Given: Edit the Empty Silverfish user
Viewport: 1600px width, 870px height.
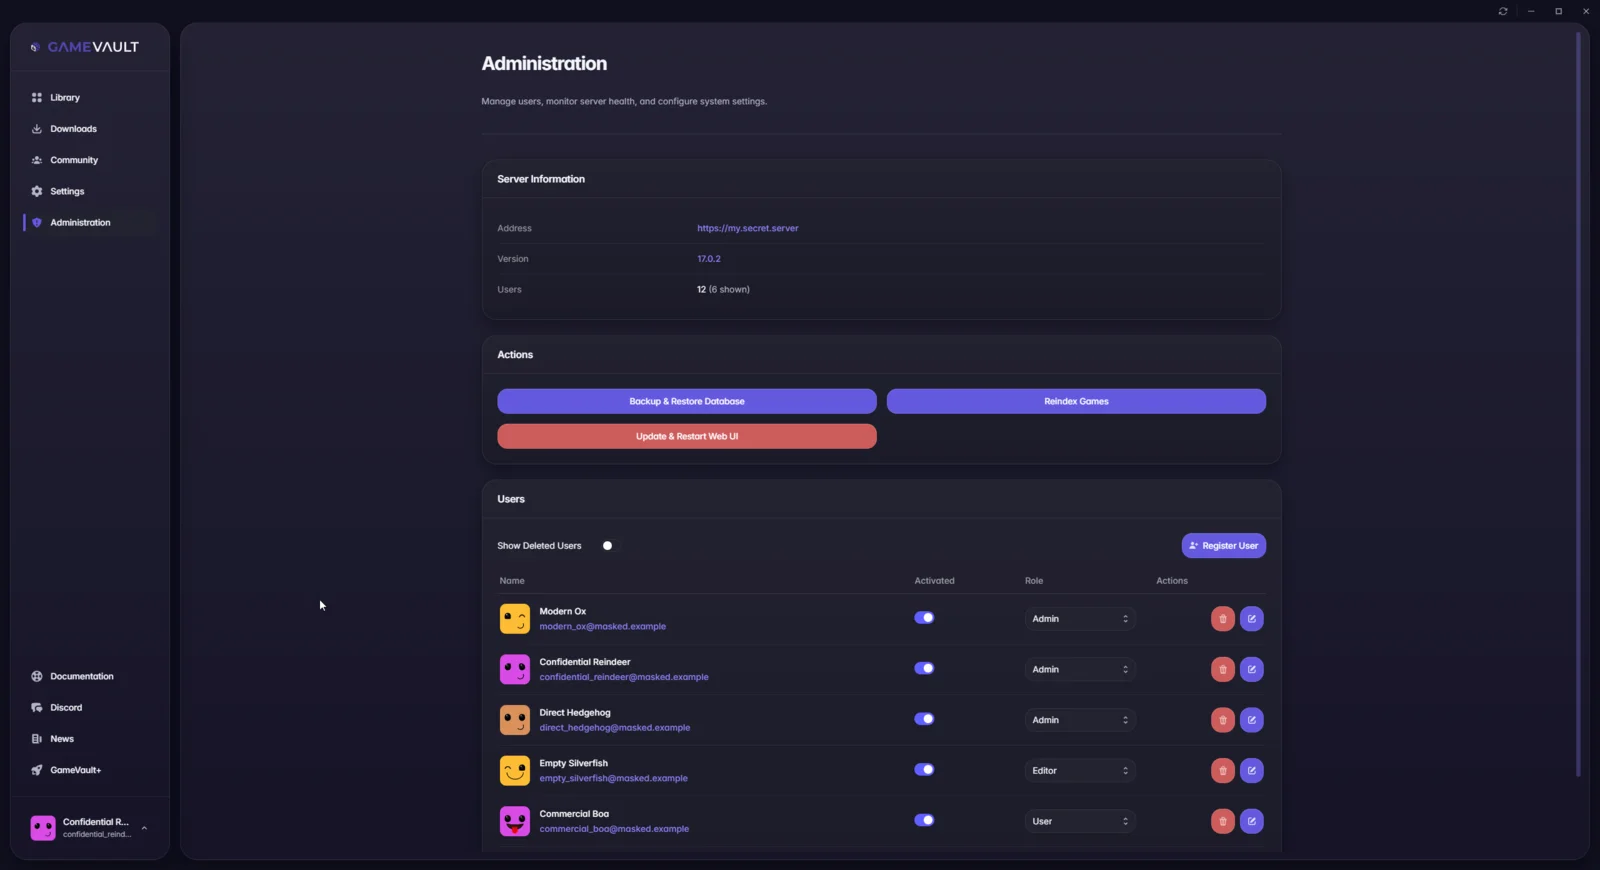Looking at the screenshot, I should pos(1251,771).
